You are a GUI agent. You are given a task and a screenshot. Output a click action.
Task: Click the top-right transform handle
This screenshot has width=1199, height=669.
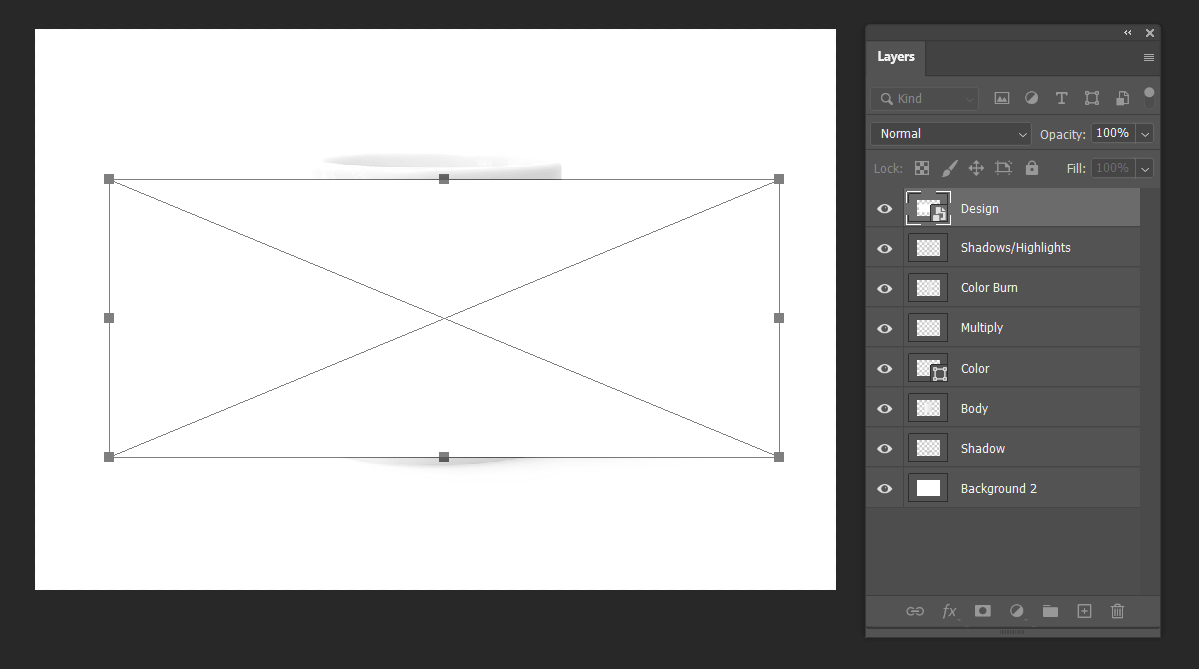coord(778,179)
